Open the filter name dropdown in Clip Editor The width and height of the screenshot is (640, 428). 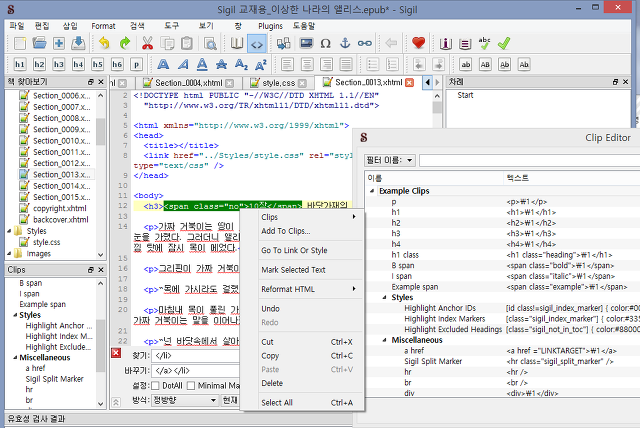pyautogui.click(x=390, y=160)
